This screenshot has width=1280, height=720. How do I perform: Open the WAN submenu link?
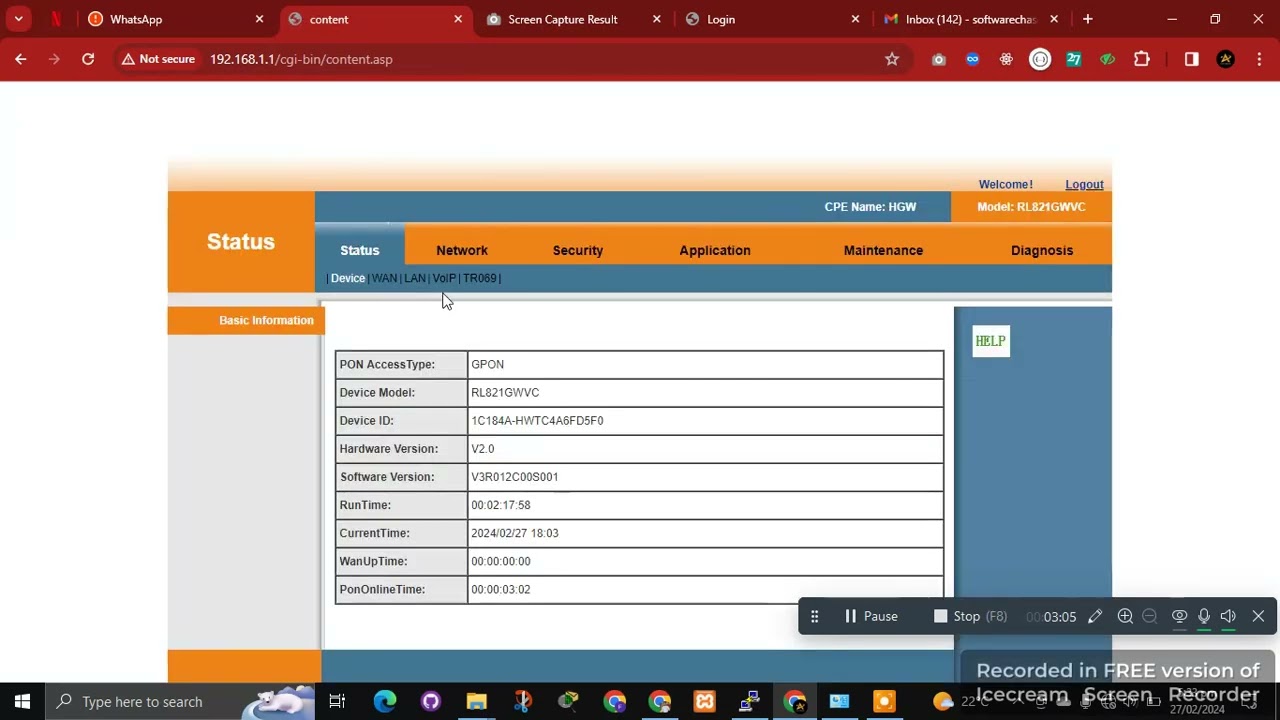tap(384, 278)
